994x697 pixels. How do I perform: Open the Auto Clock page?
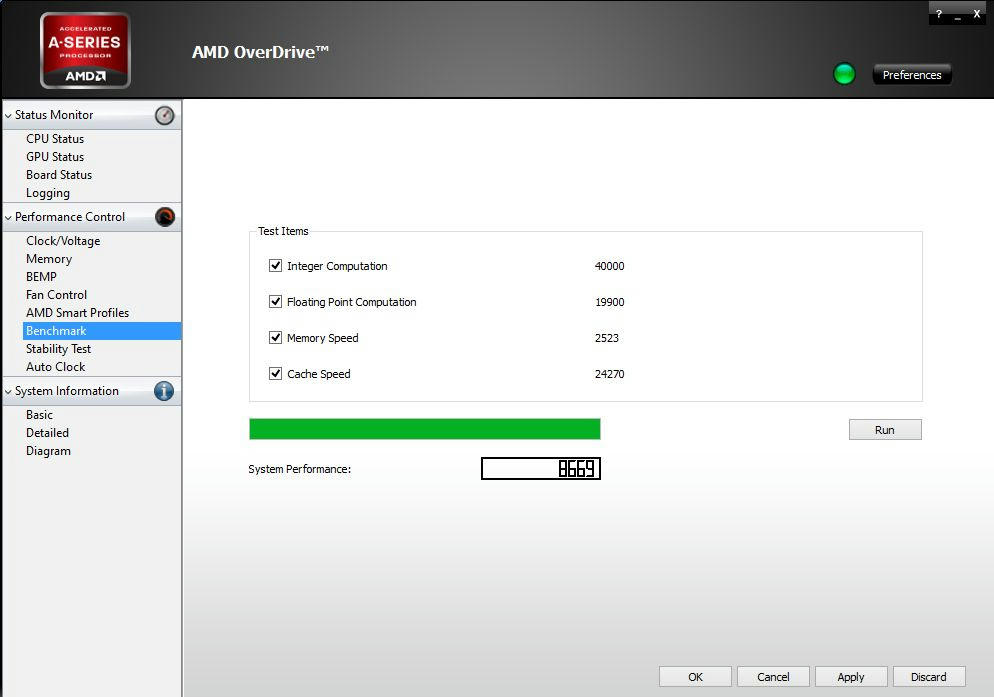point(55,367)
